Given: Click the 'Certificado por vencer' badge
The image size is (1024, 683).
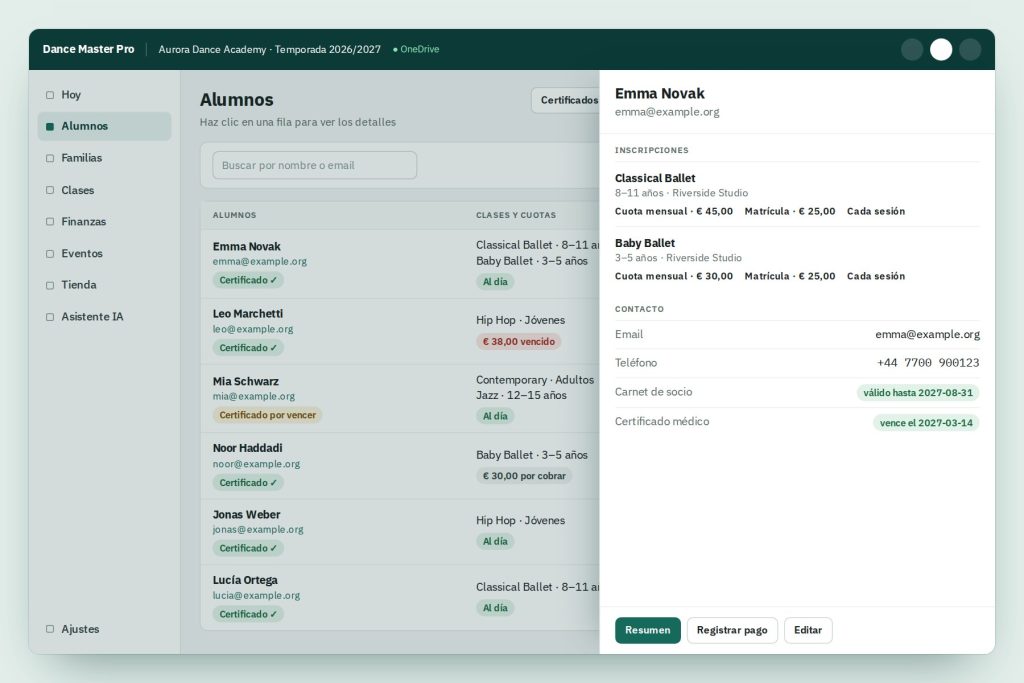Looking at the screenshot, I should [267, 415].
